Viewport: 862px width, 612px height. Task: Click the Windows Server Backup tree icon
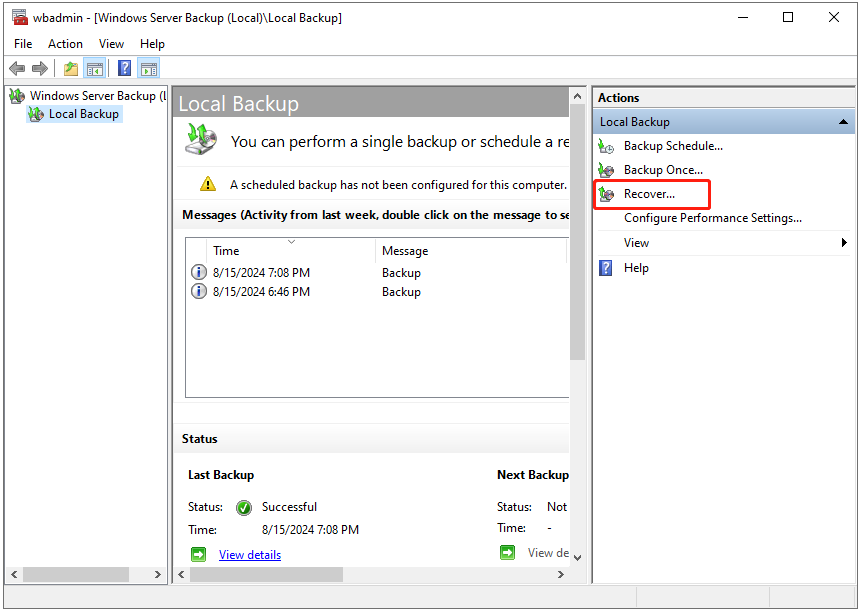pyautogui.click(x=17, y=96)
